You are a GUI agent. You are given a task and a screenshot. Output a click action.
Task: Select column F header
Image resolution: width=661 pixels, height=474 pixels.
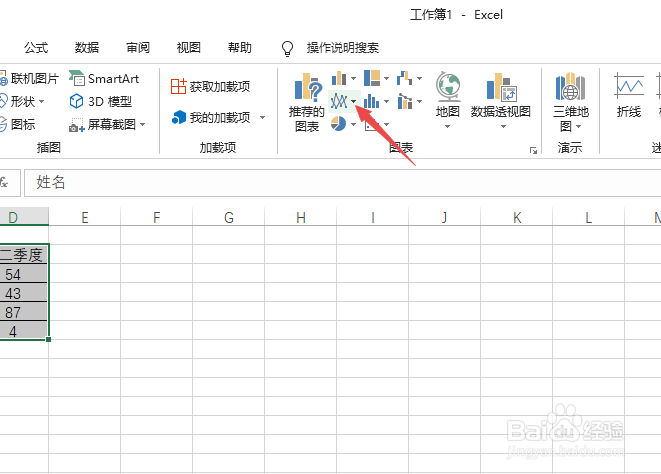tap(156, 217)
